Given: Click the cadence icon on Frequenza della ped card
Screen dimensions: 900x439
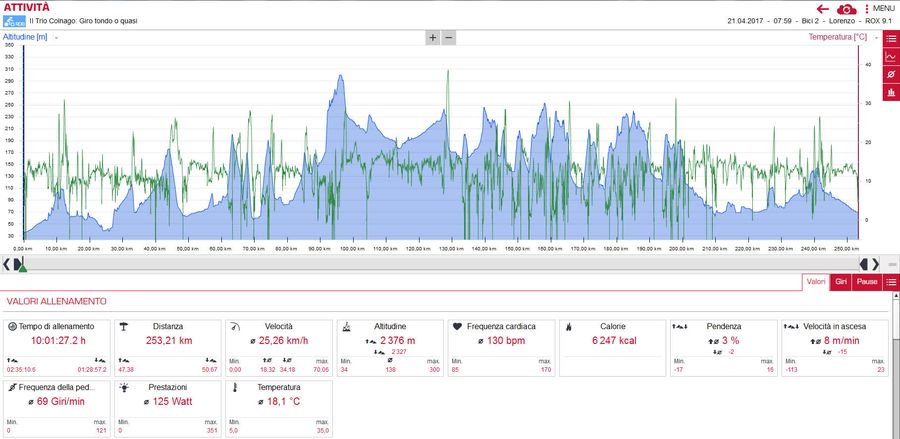Looking at the screenshot, I should coord(13,387).
